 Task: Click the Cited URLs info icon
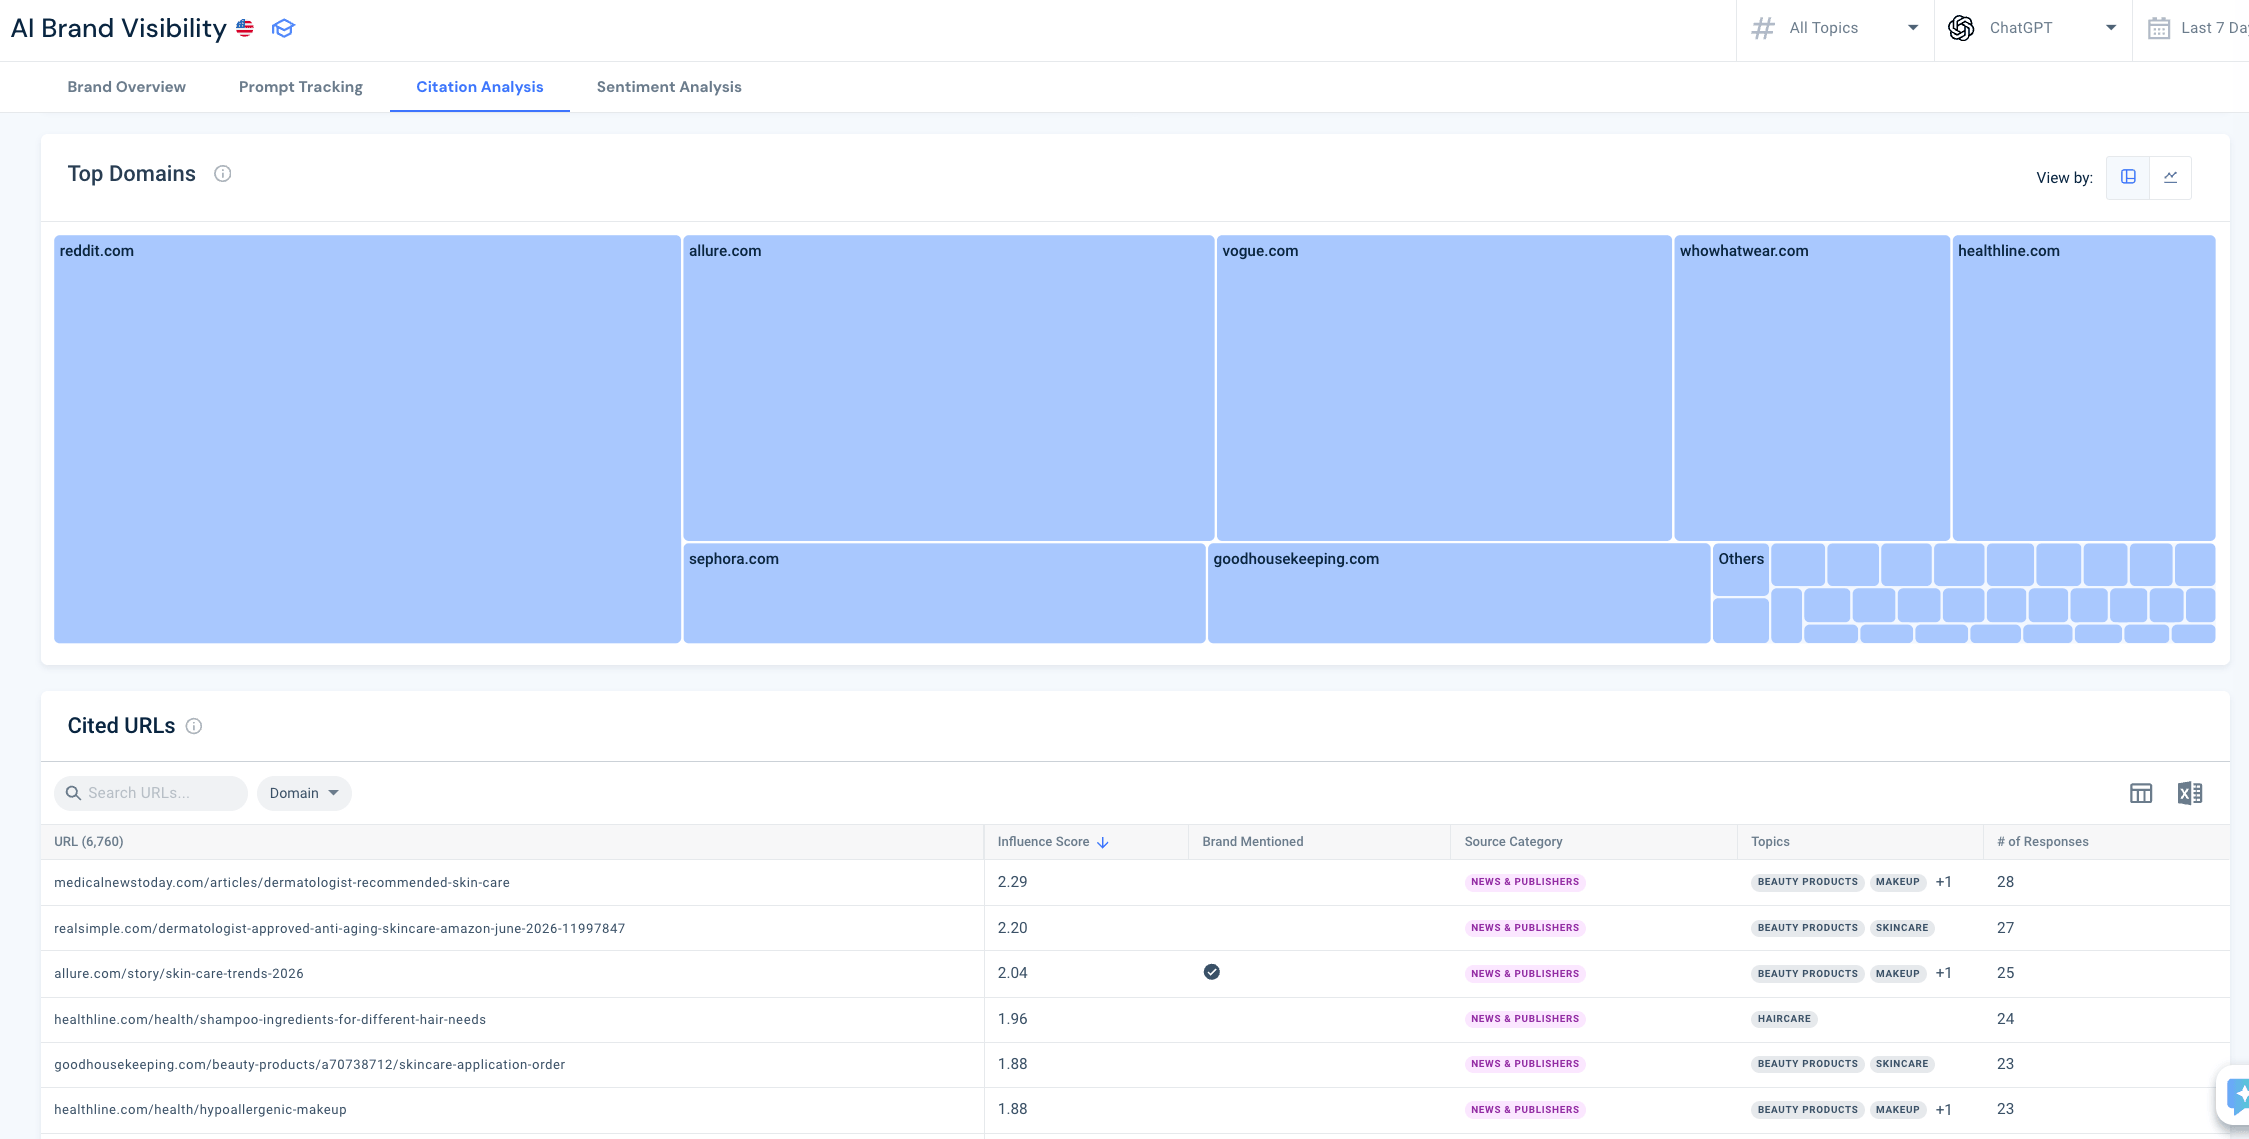coord(194,726)
